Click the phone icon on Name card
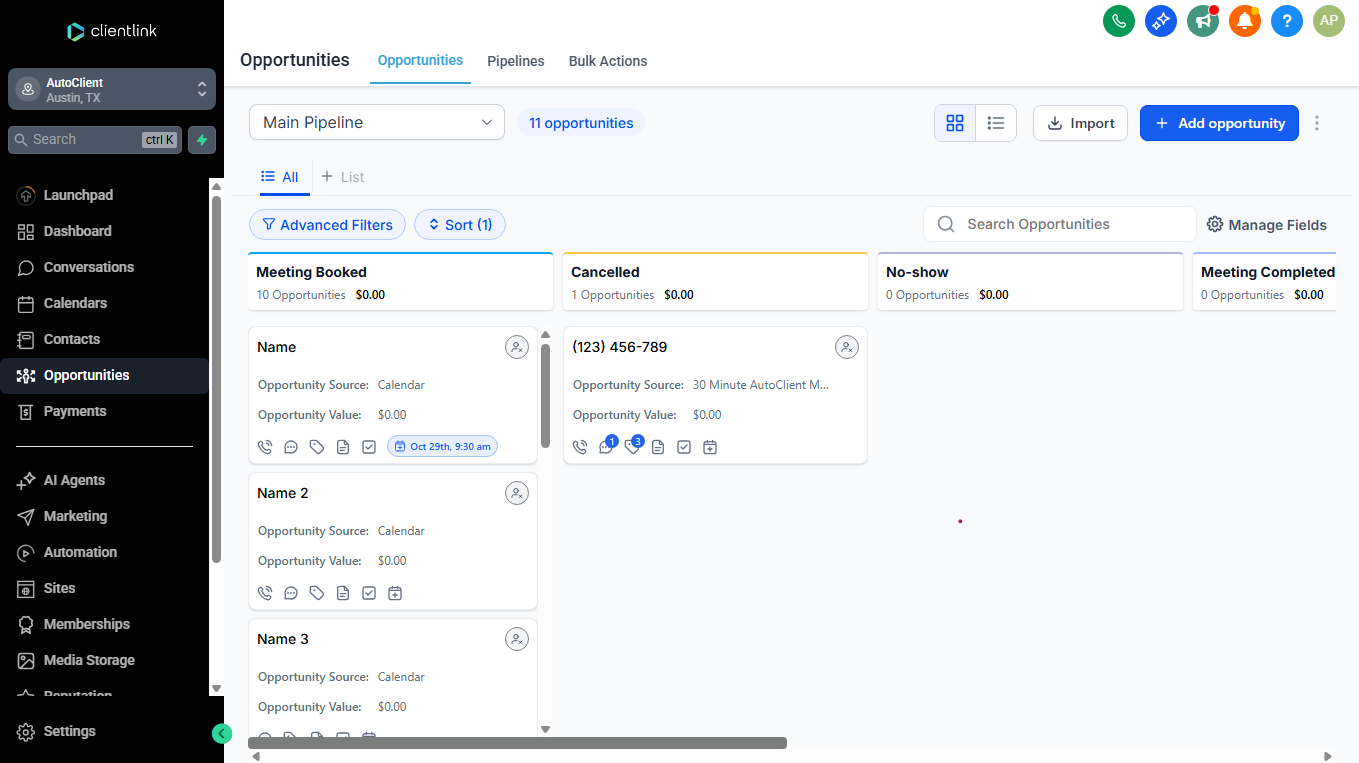The image size is (1359, 763). point(265,447)
